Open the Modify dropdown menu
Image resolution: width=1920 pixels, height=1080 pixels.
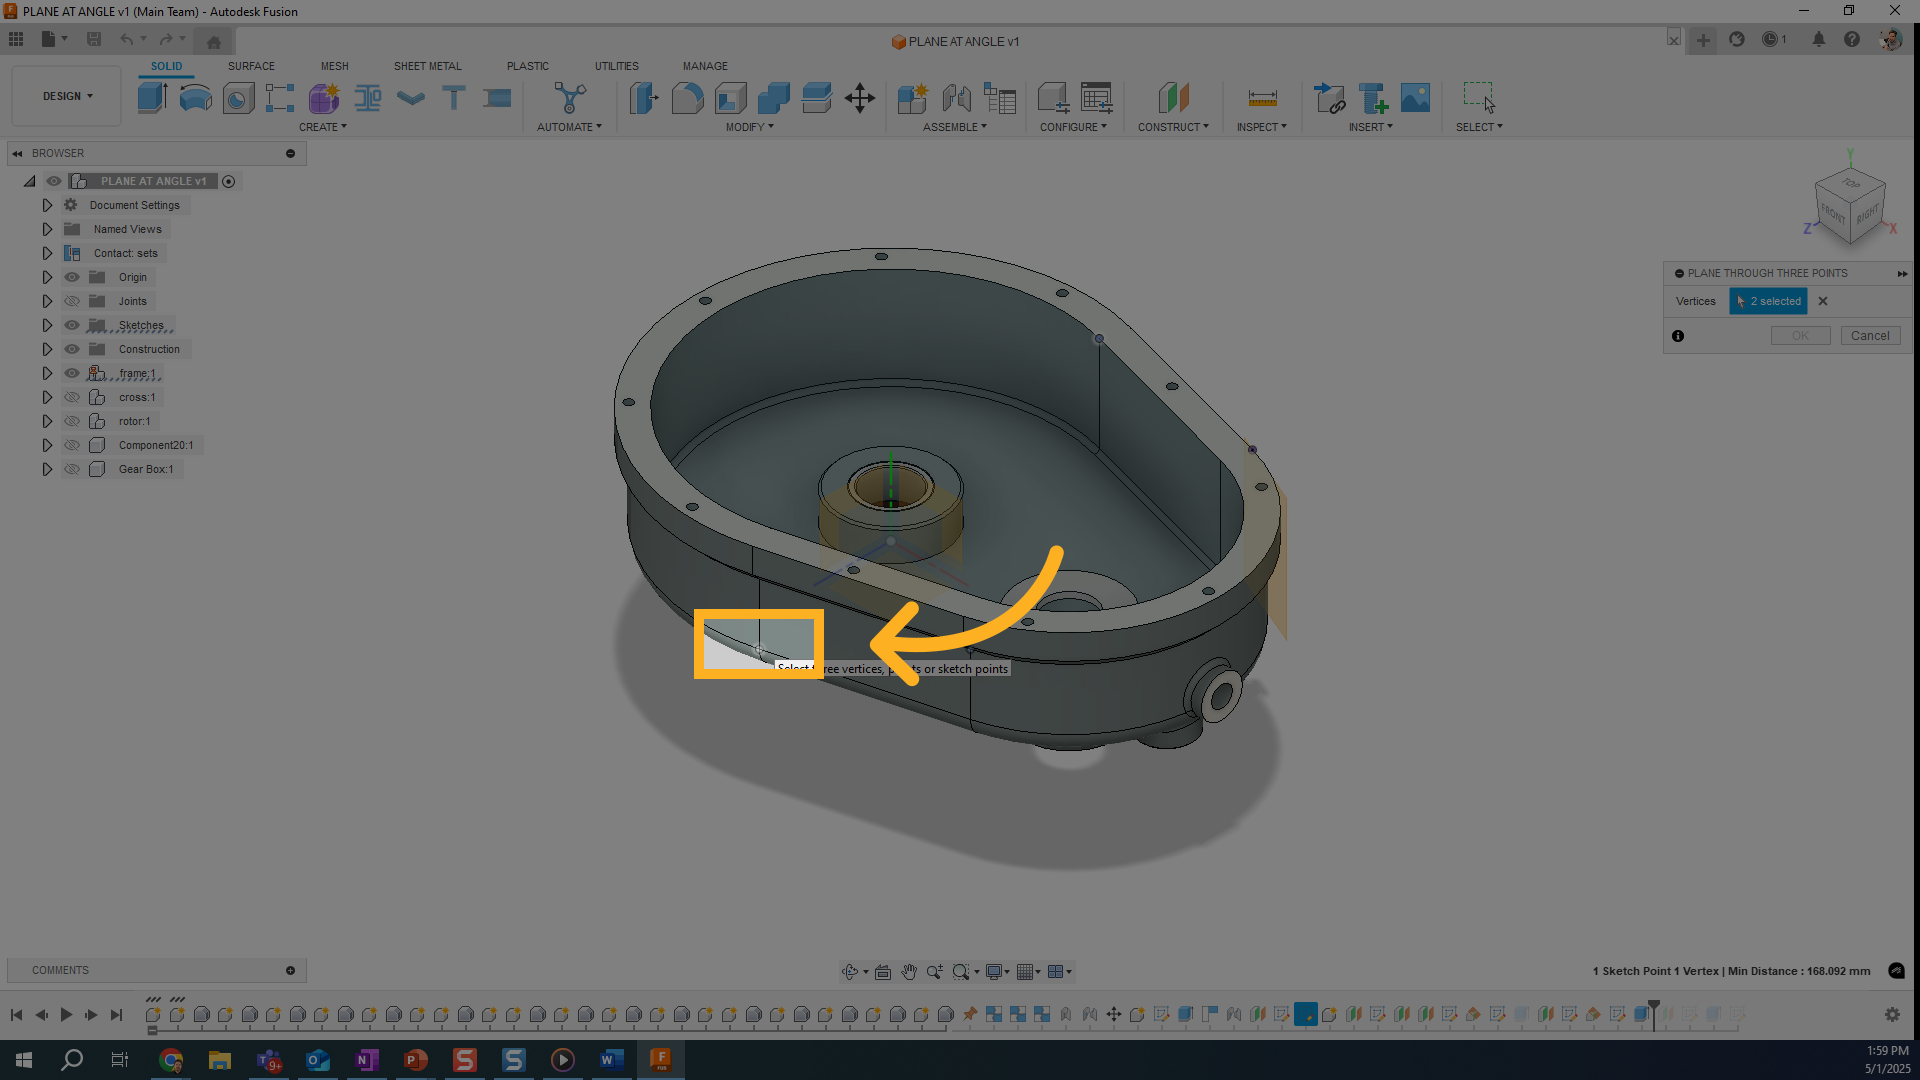point(750,127)
